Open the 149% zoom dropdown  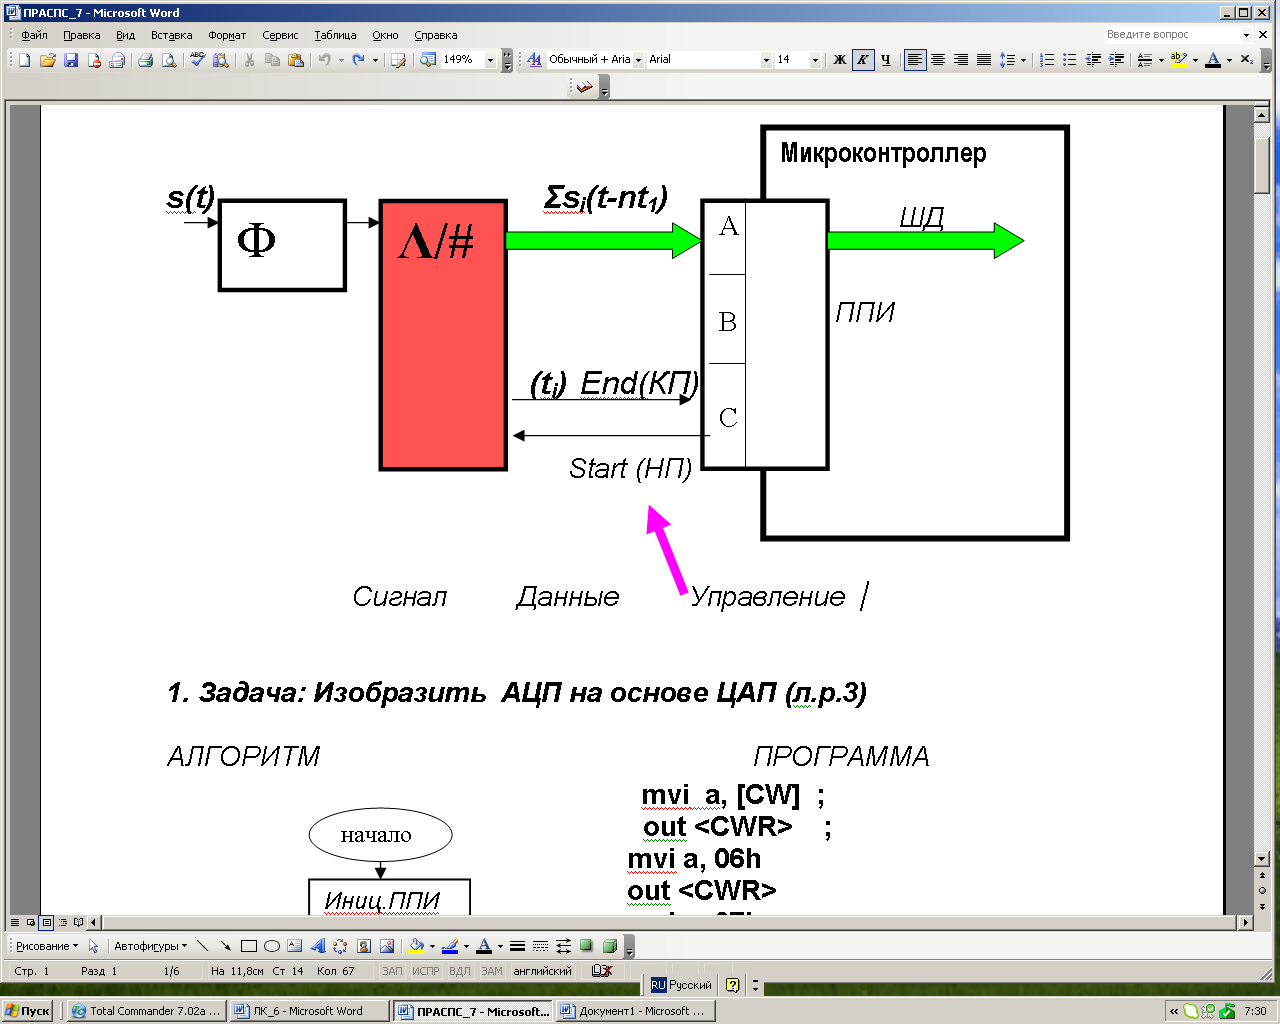pos(490,60)
